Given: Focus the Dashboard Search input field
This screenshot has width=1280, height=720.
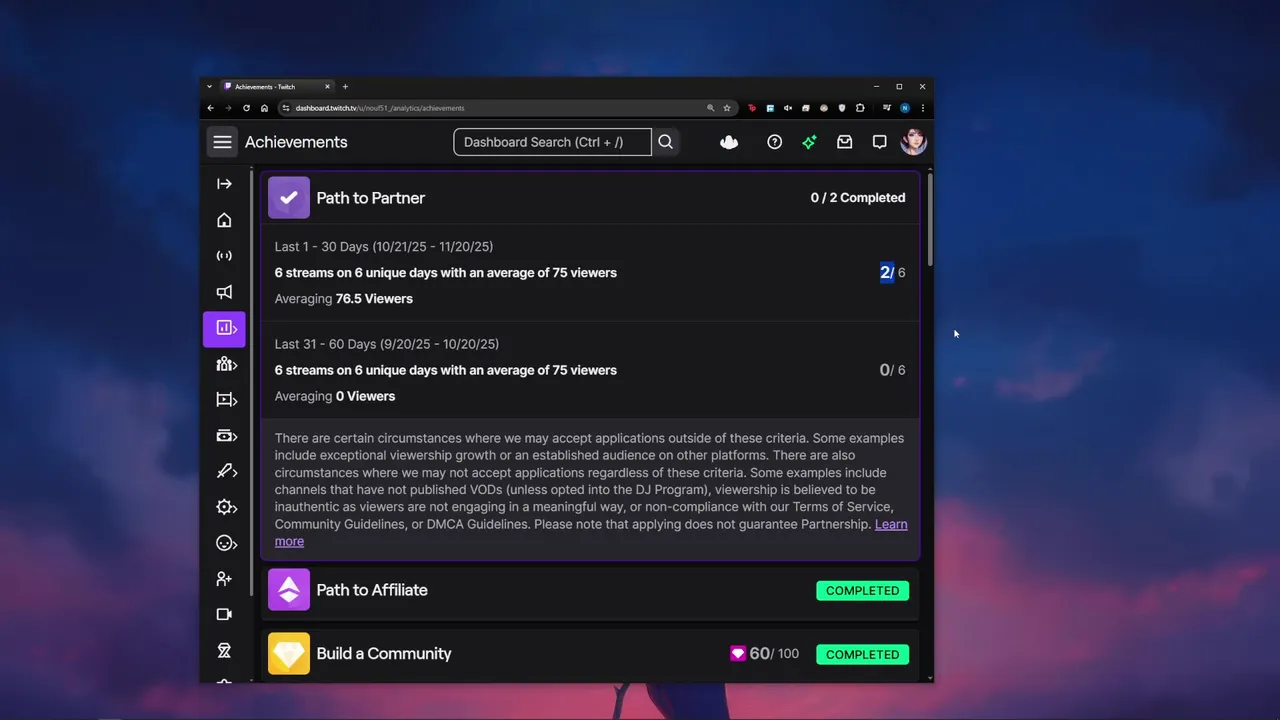Looking at the screenshot, I should pos(552,142).
